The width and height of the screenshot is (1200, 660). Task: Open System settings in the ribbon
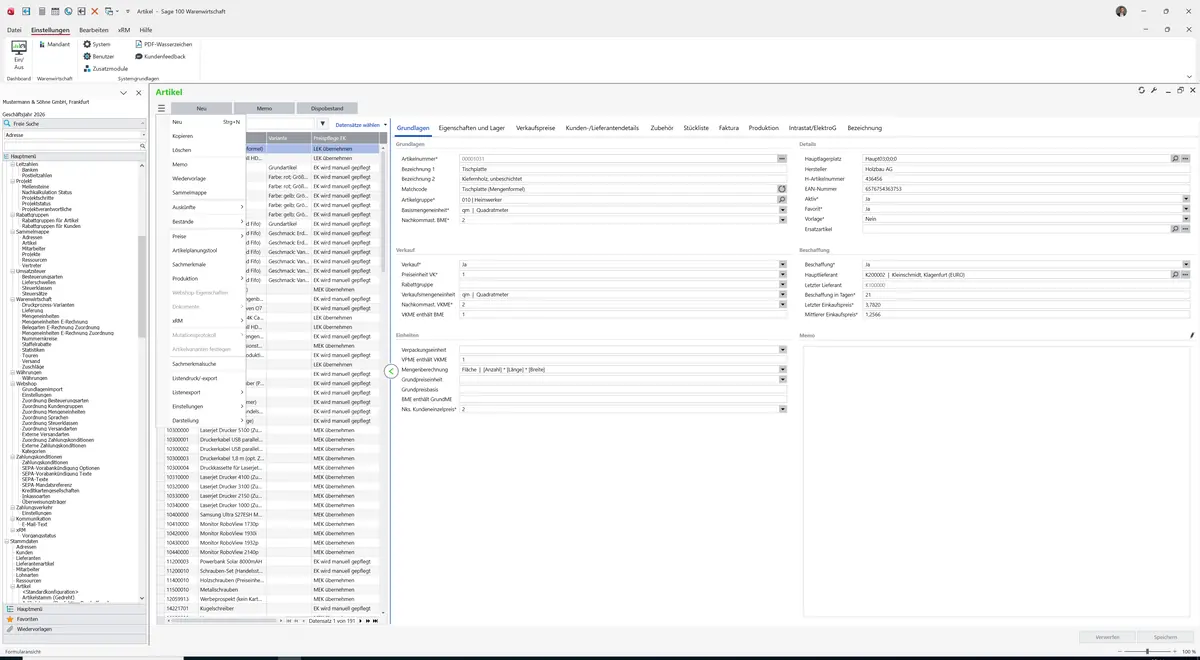[97, 44]
